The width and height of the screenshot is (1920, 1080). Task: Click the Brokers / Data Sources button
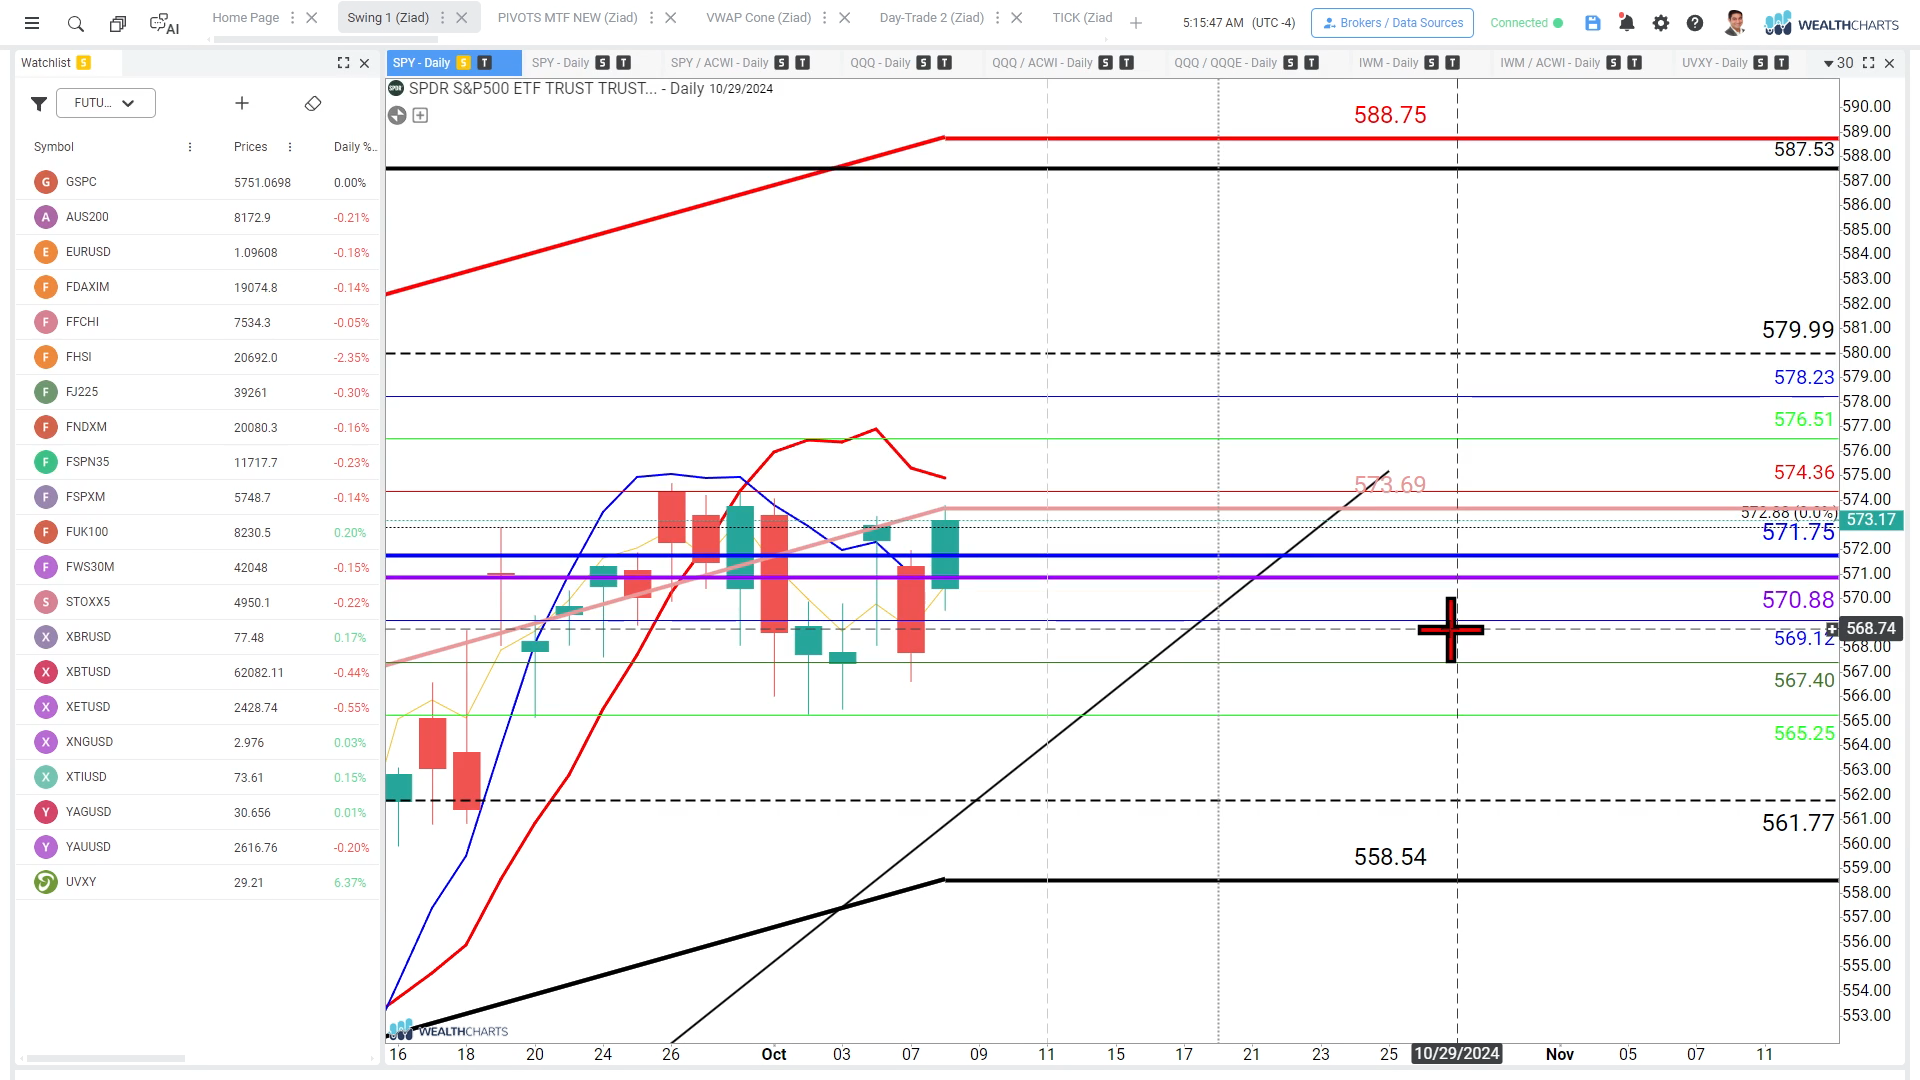click(x=1392, y=23)
